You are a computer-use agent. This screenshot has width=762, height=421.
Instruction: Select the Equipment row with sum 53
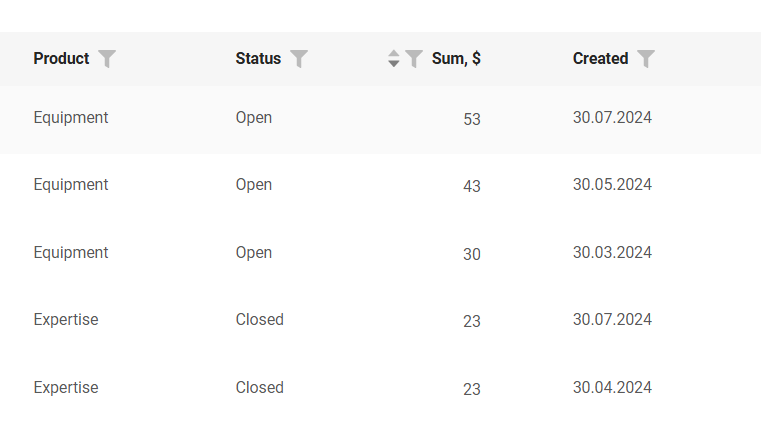(71, 118)
